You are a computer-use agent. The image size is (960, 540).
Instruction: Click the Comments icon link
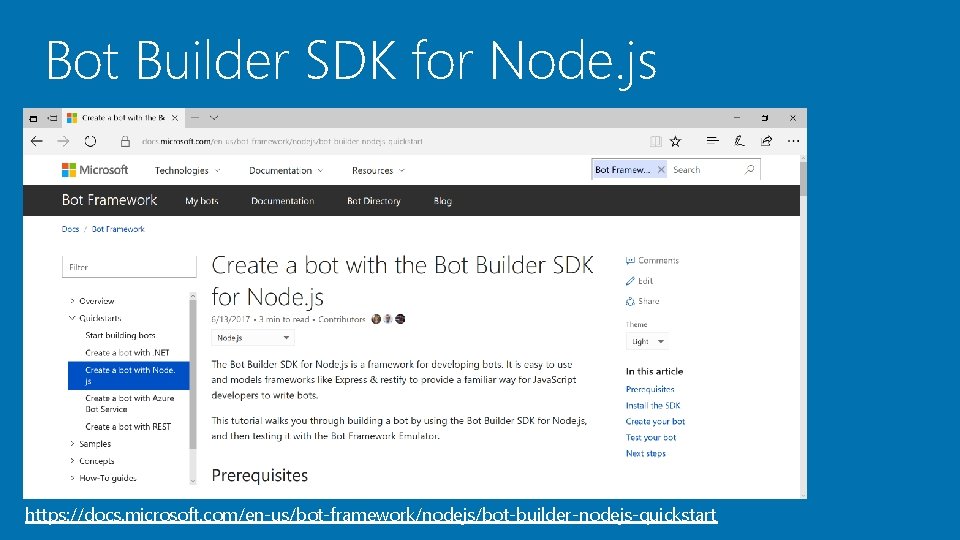[x=652, y=260]
